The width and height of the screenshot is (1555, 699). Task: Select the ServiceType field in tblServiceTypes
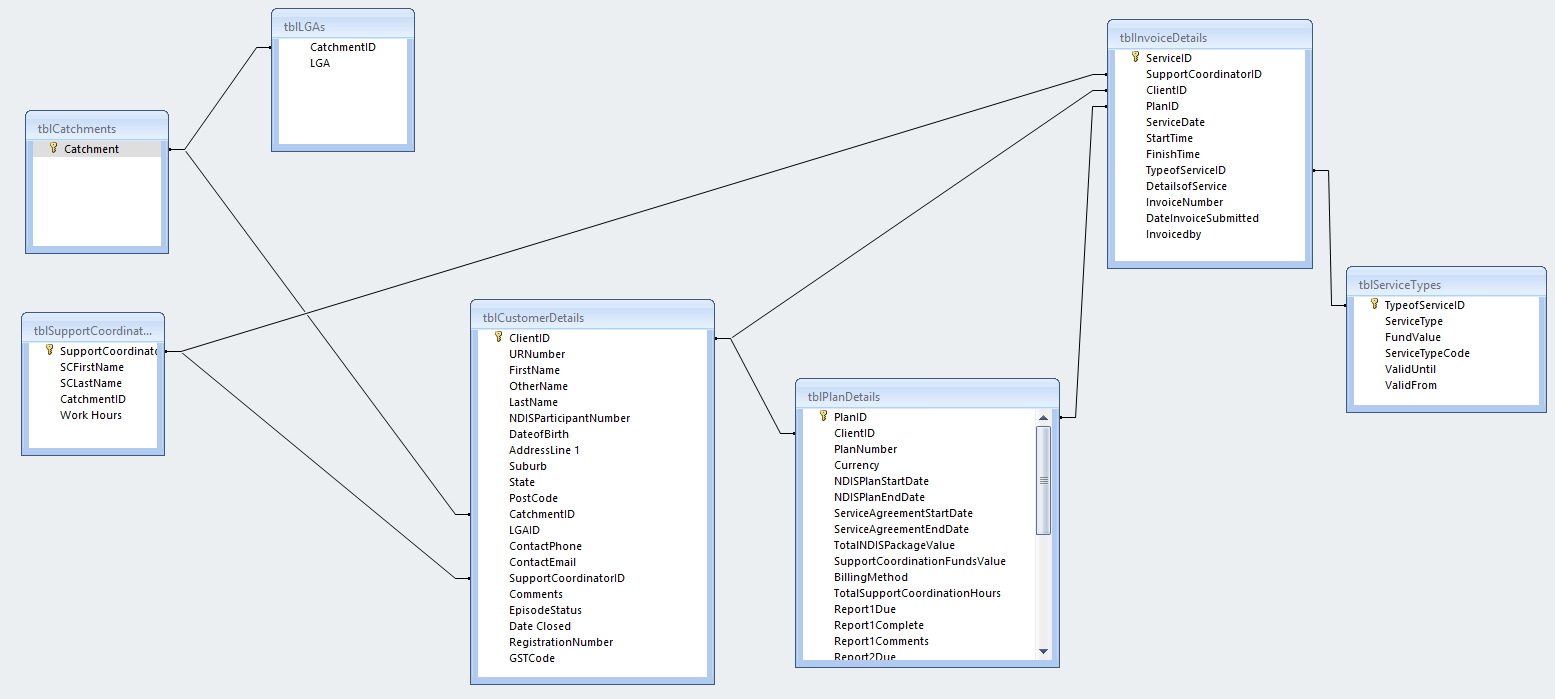1414,321
